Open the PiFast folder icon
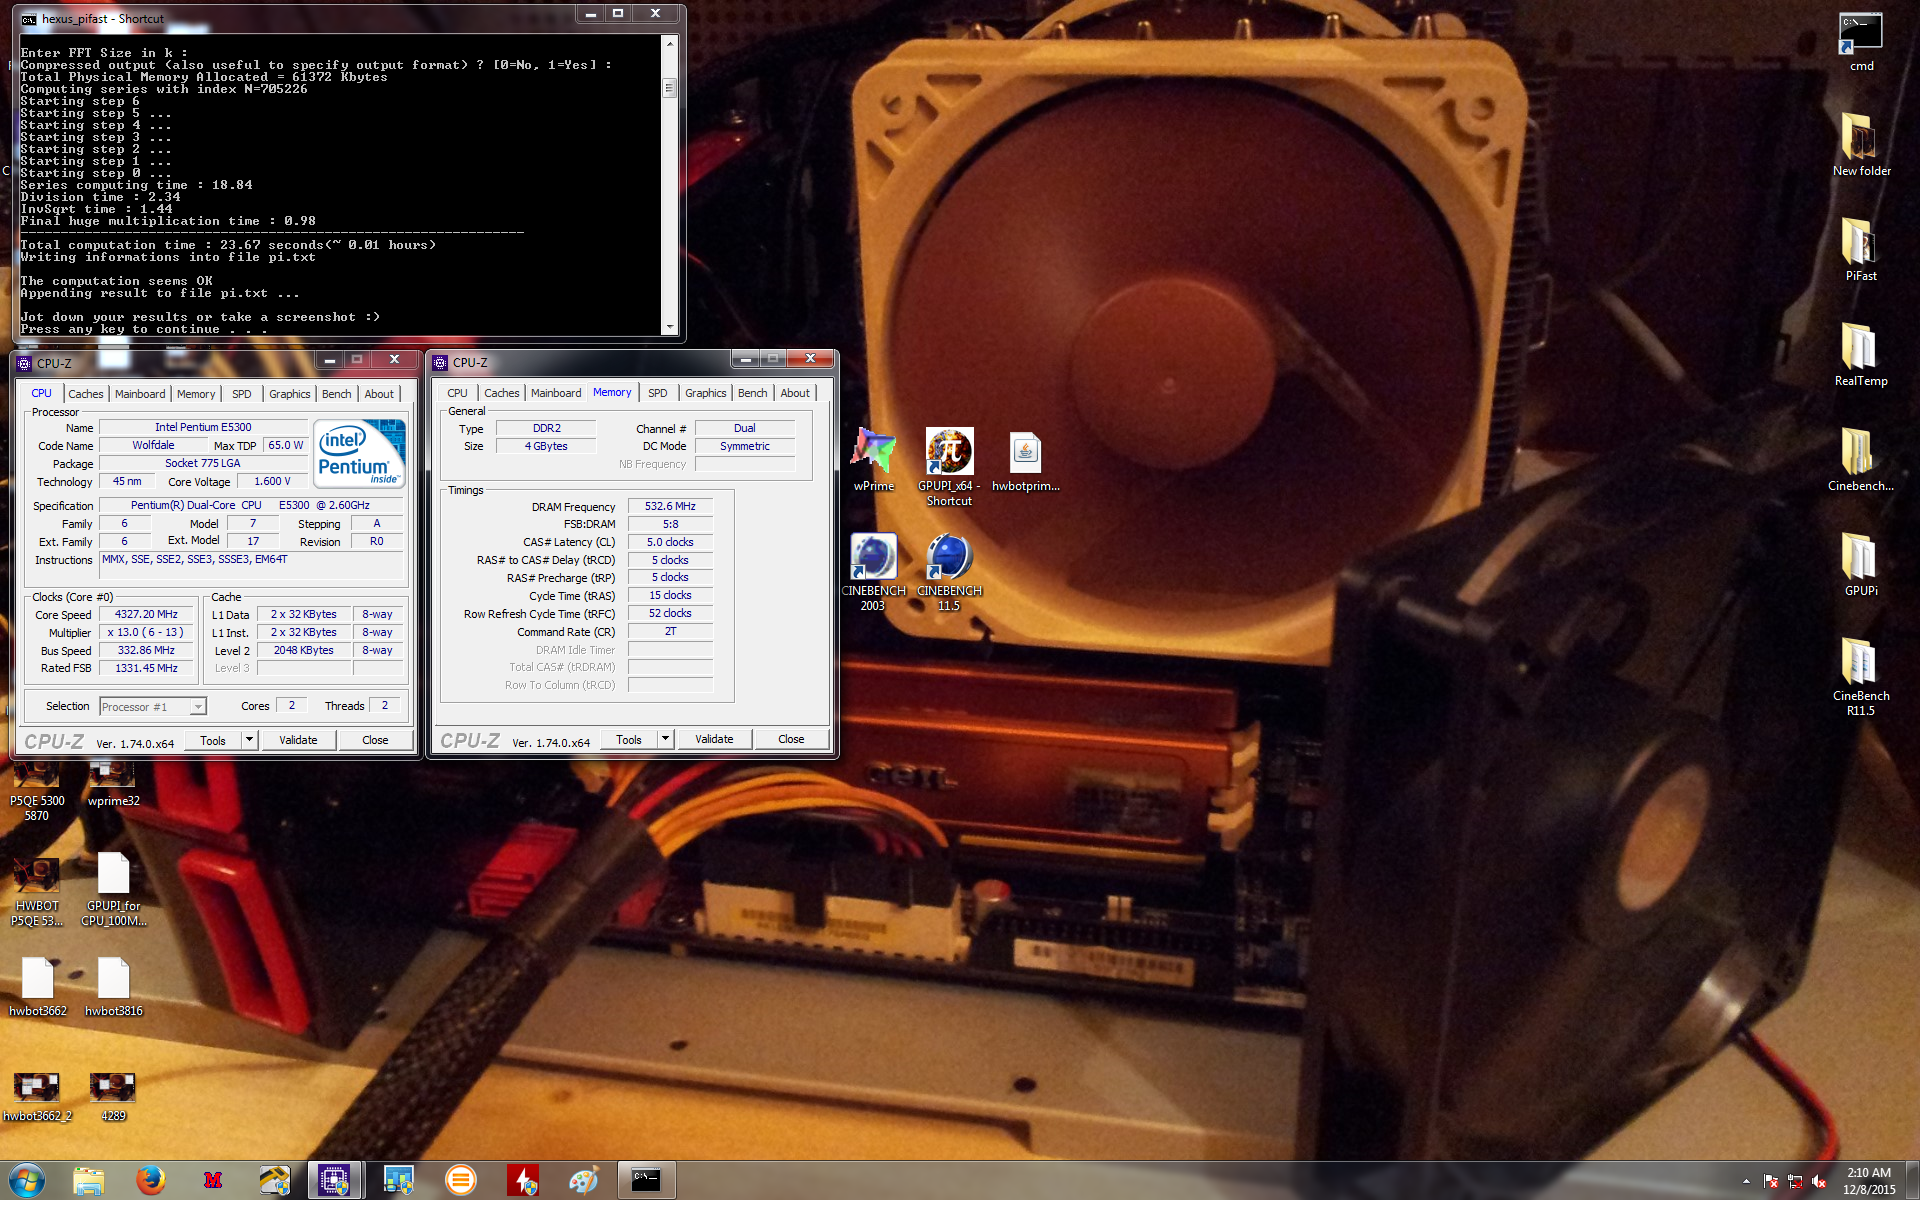1920x1224 pixels. click(x=1860, y=250)
